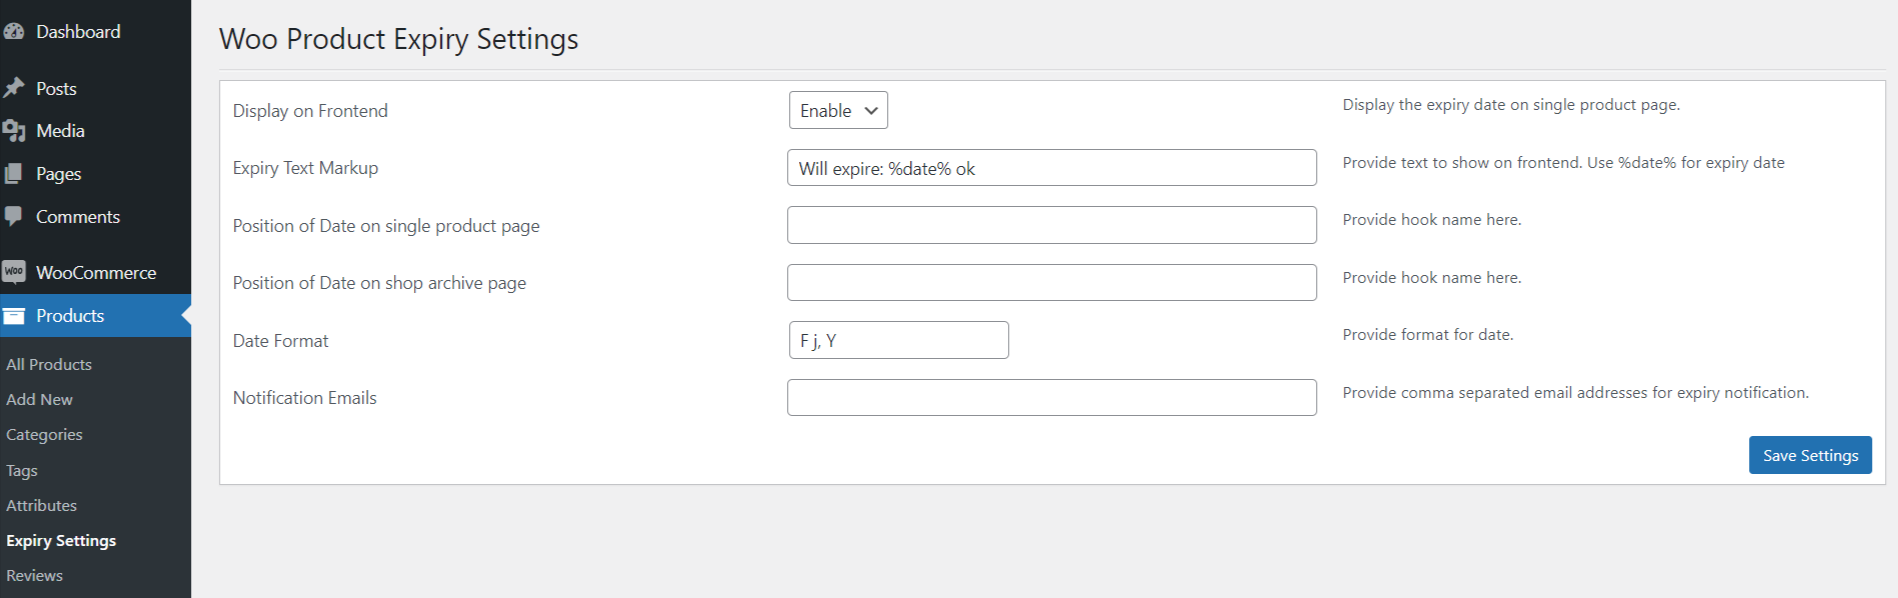1898x598 pixels.
Task: Open All Products submenu item
Action: (49, 364)
